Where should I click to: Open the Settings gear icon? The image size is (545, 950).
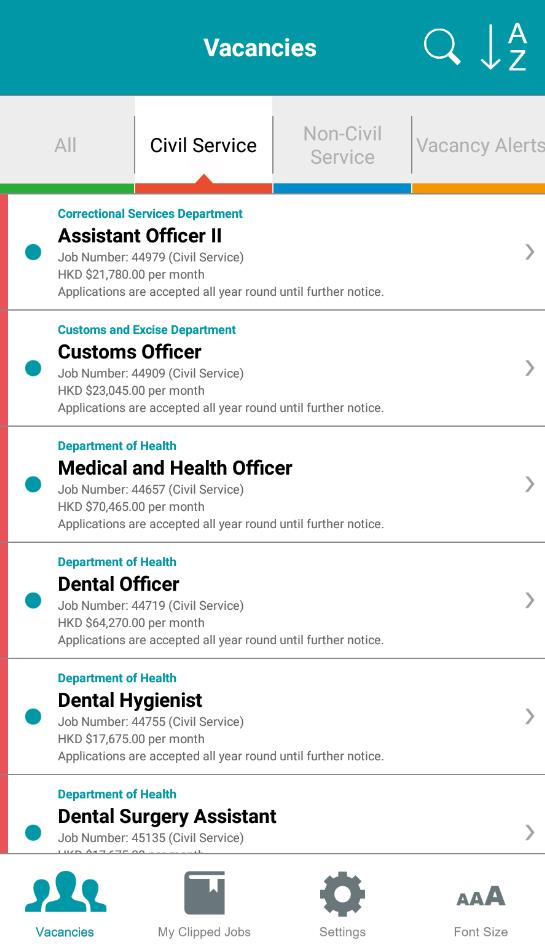(342, 894)
